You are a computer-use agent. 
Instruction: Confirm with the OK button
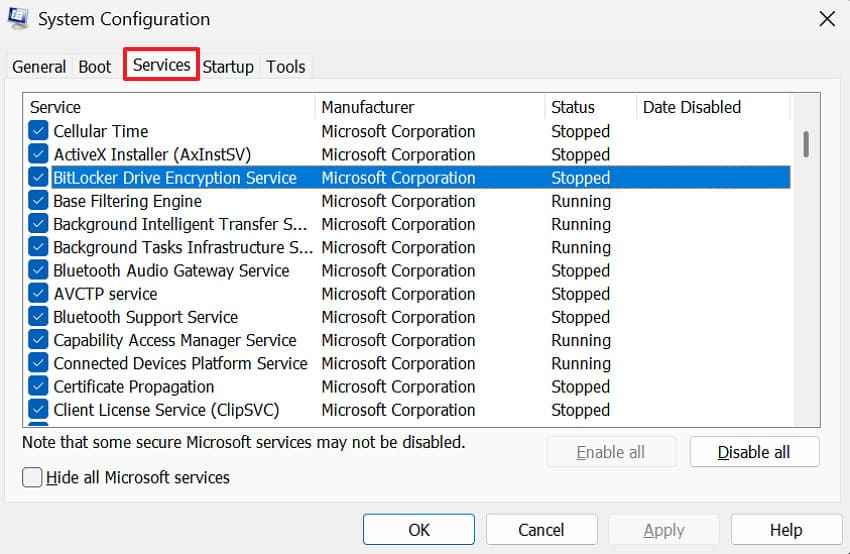tap(419, 529)
